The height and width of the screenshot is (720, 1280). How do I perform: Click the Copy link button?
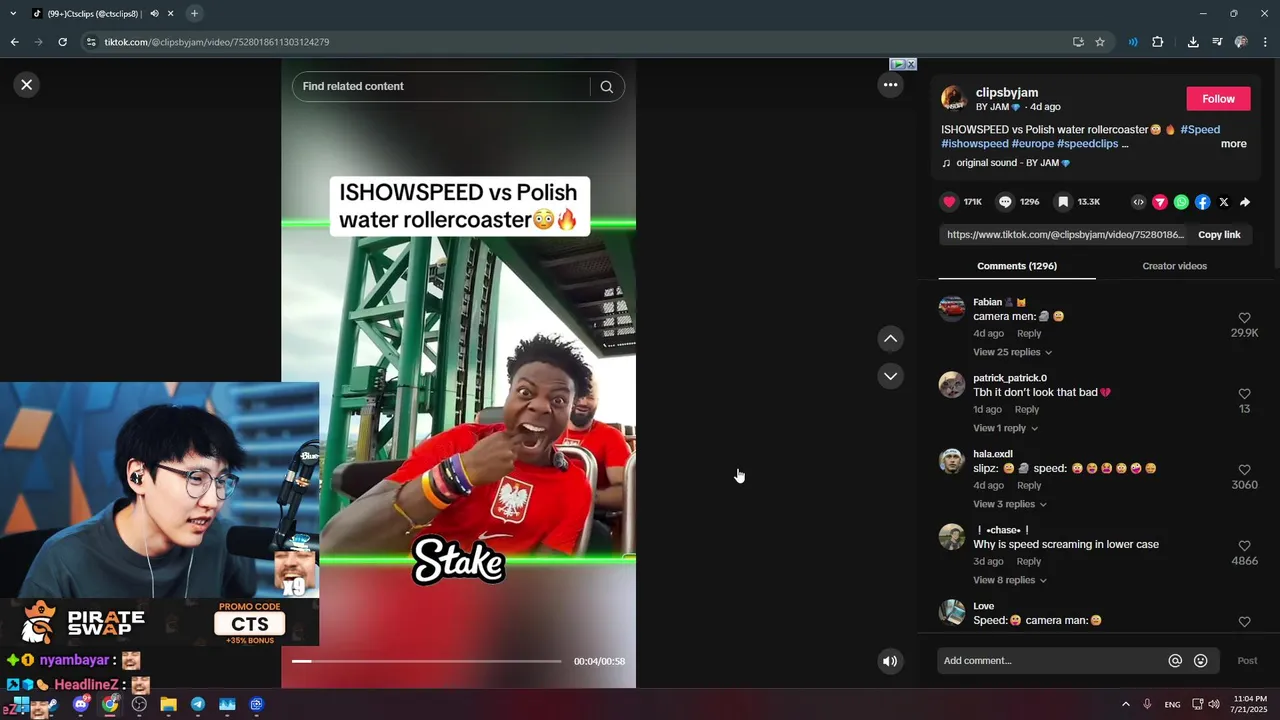1219,235
